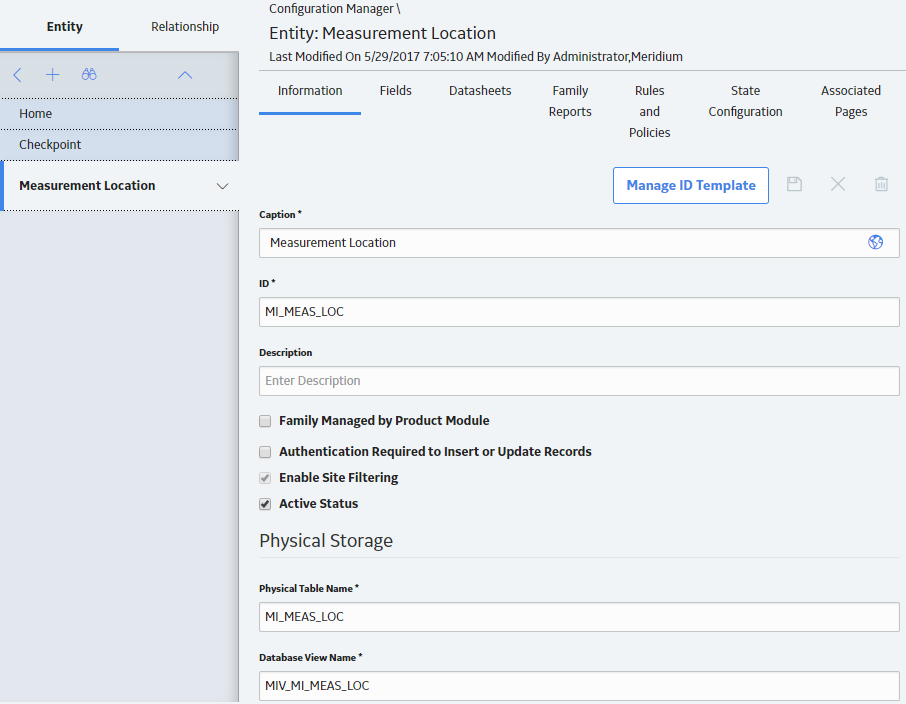Click the trash delete icon
This screenshot has height=704, width=906.
pos(881,184)
